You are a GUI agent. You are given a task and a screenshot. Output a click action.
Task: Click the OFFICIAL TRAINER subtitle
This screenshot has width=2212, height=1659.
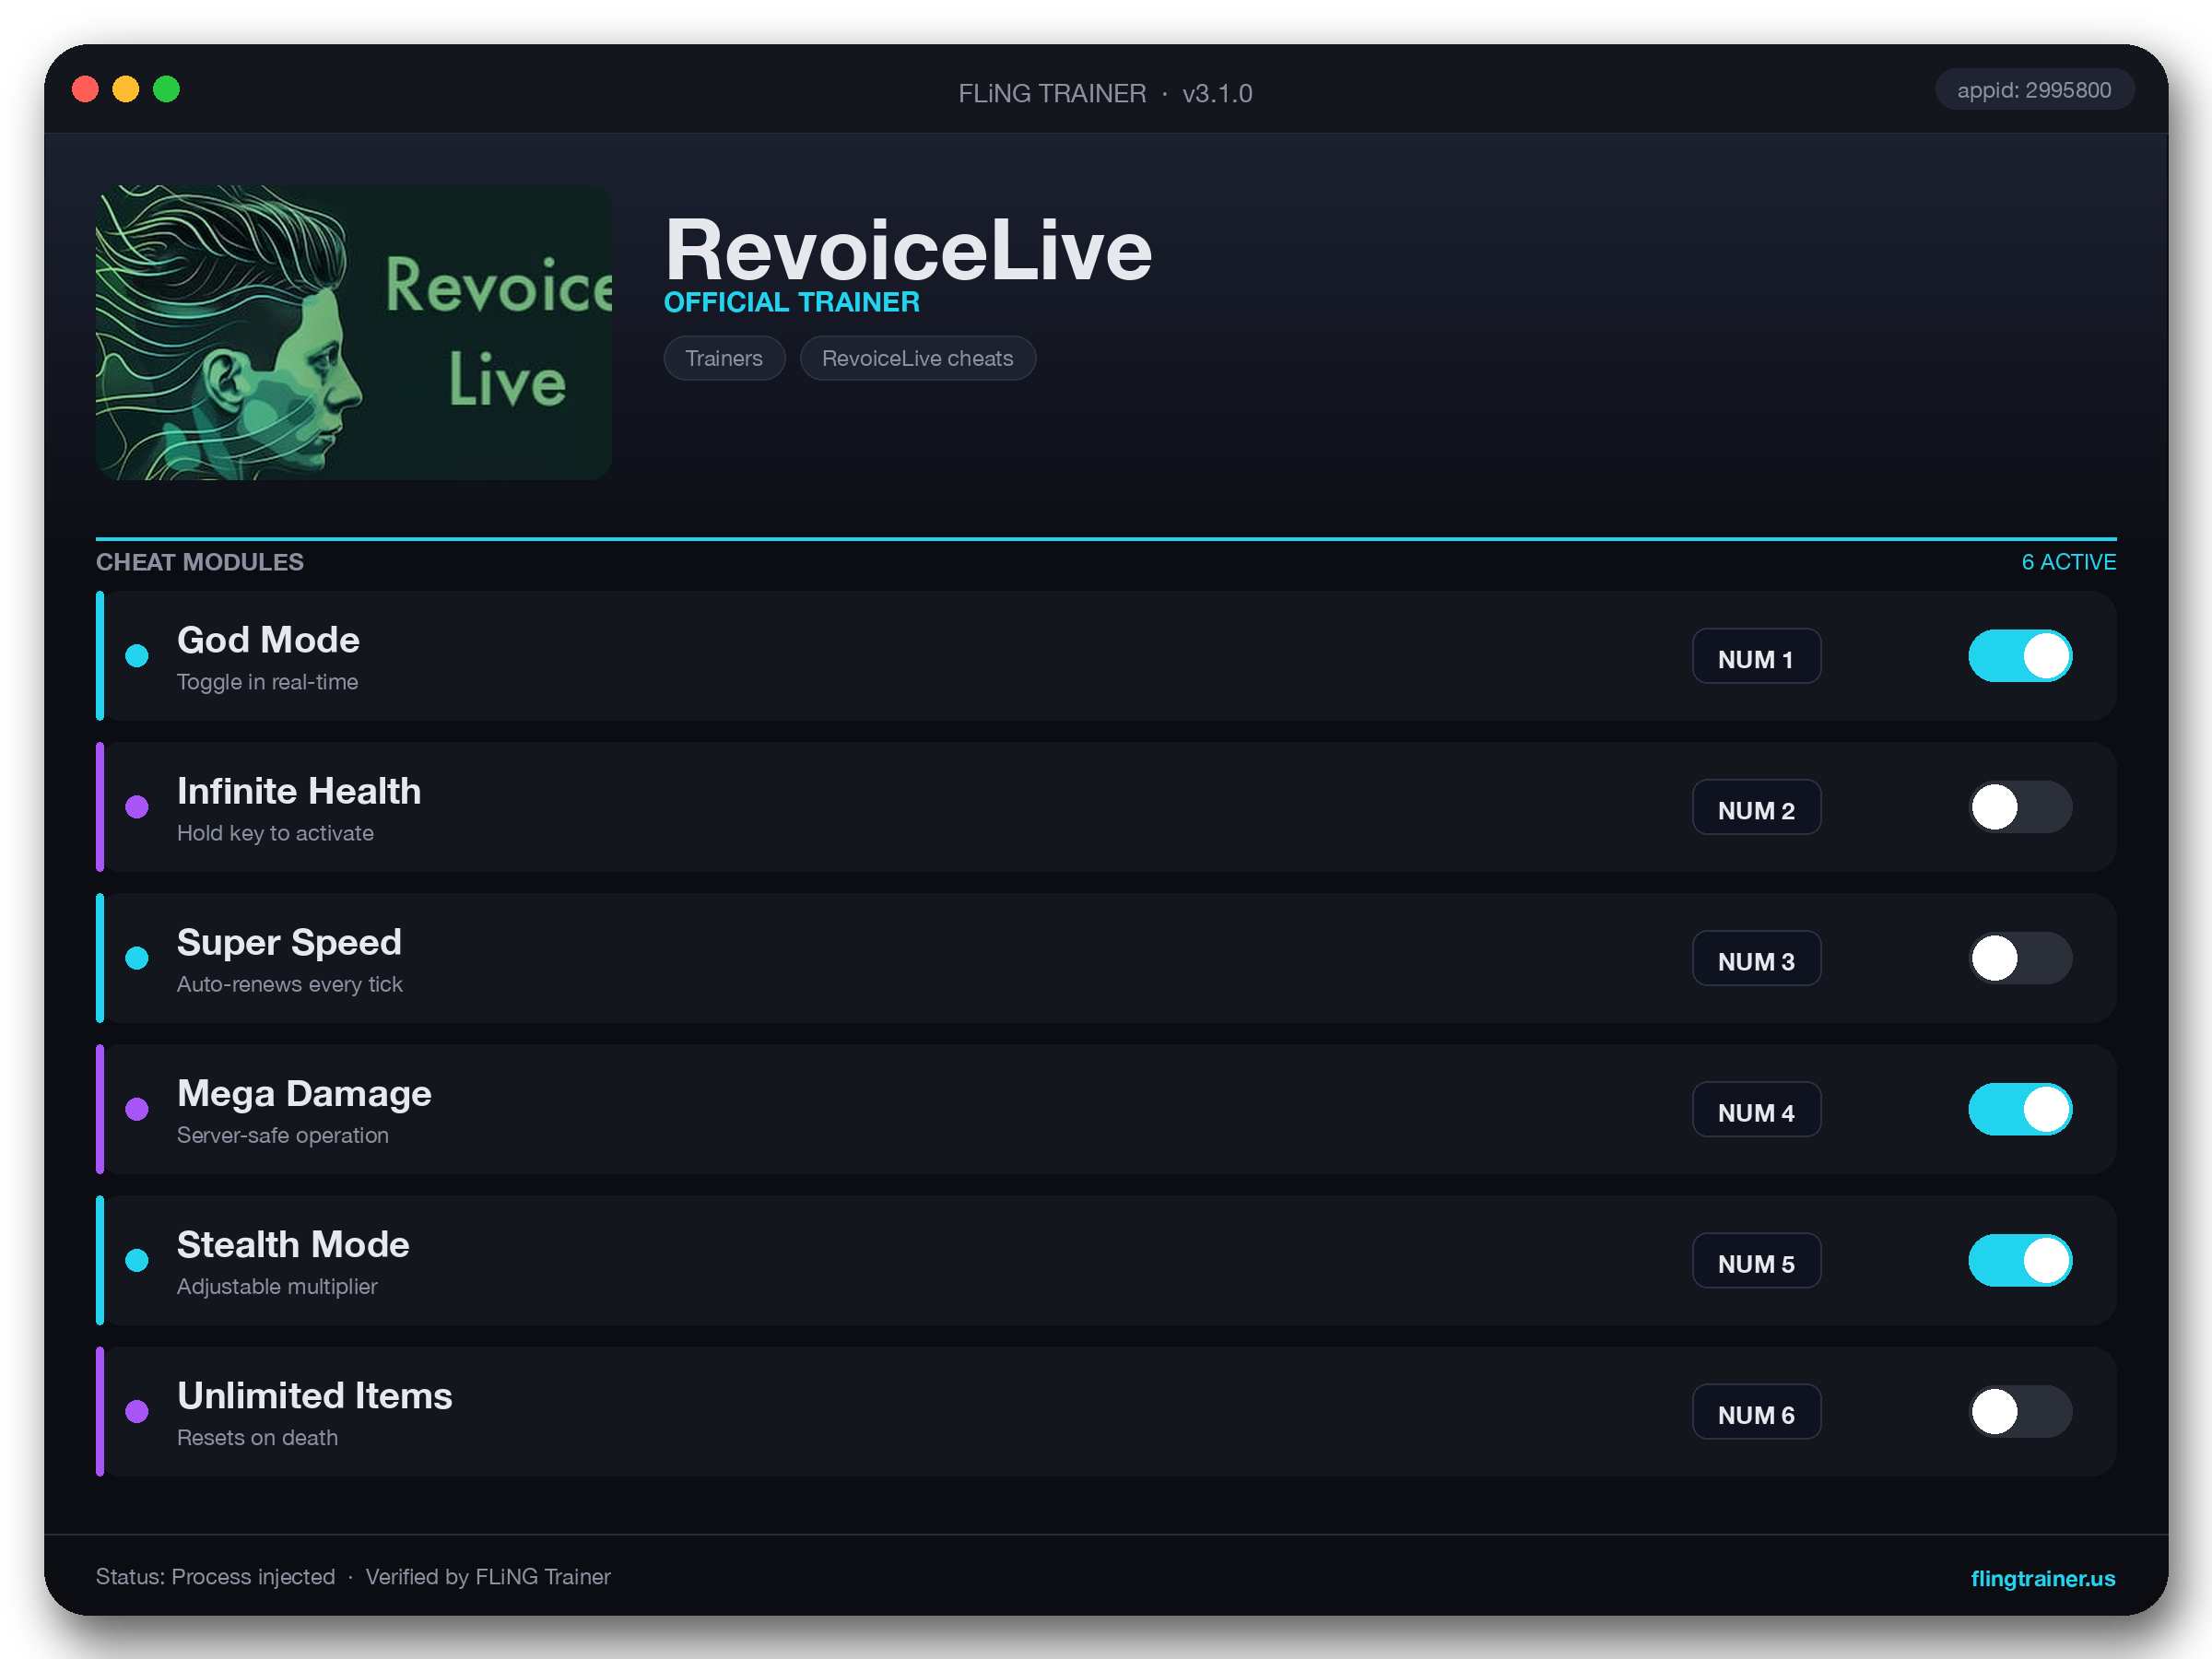pos(791,302)
